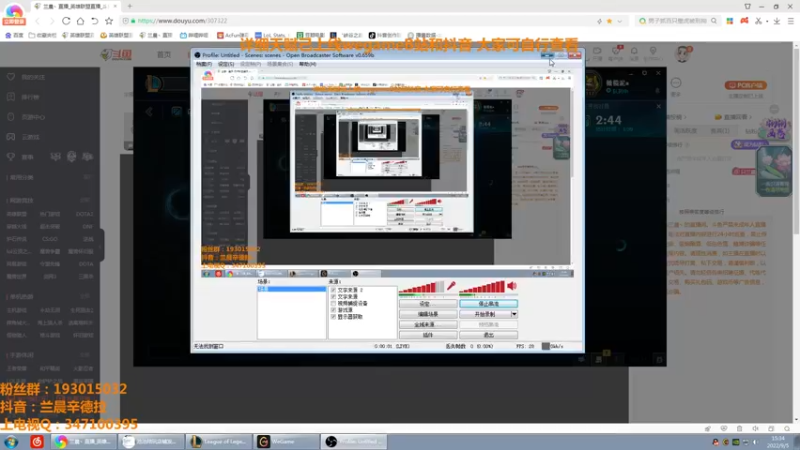Open address bar dropdown chevron
800x450 pixels.
coord(620,21)
